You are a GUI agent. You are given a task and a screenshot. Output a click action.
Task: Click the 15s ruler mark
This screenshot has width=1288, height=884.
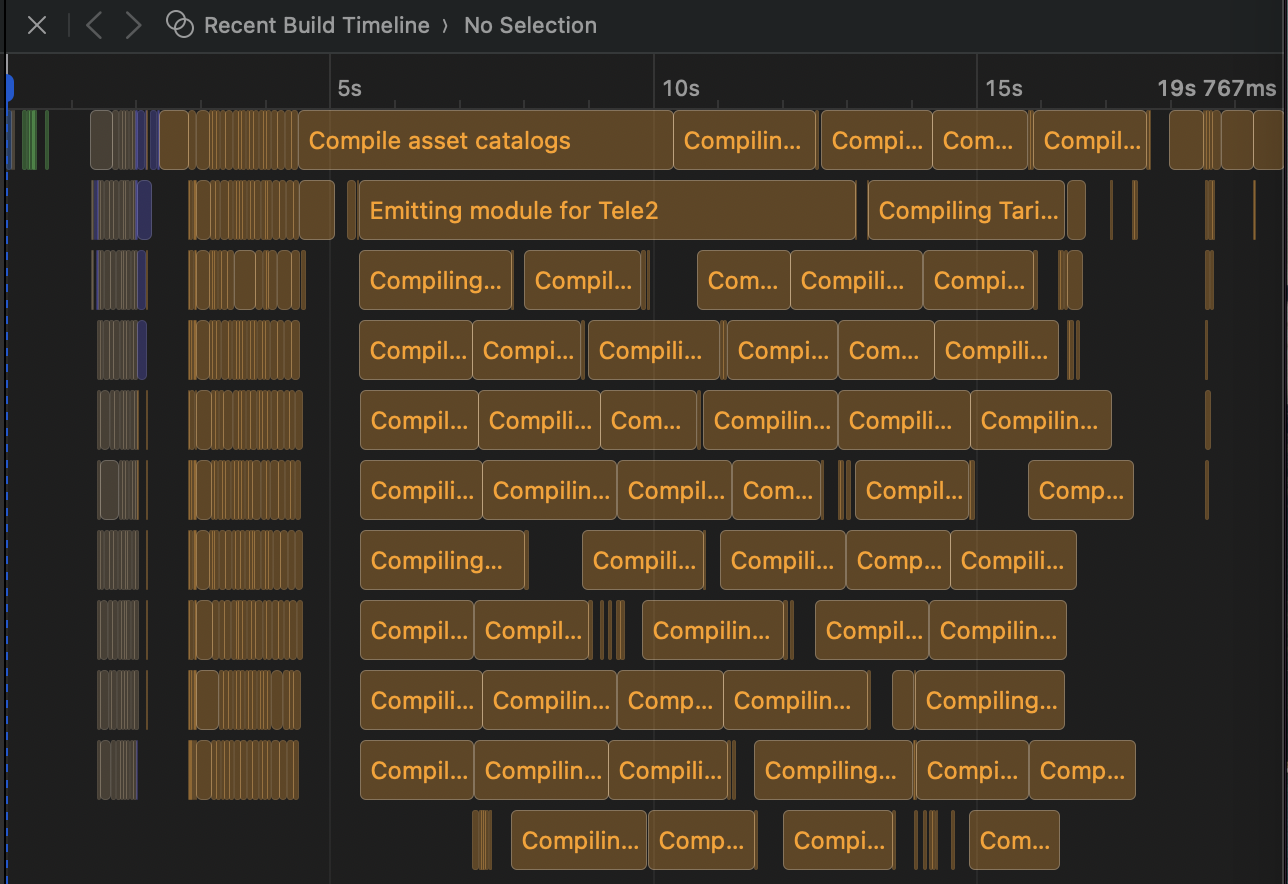pyautogui.click(x=1003, y=88)
